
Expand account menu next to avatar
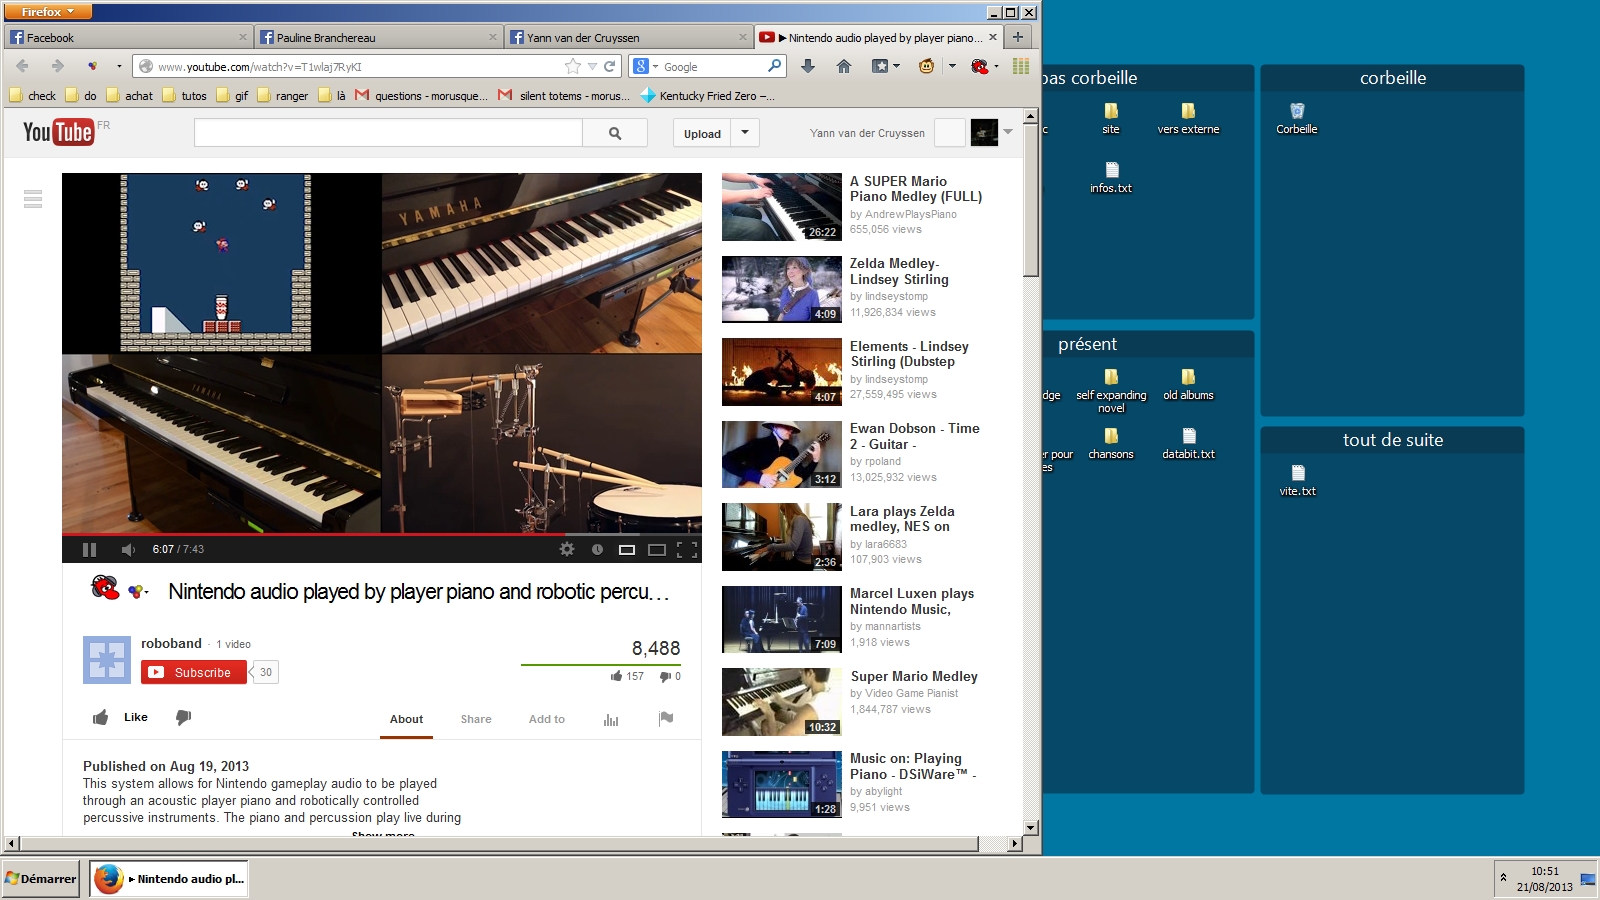(x=1008, y=132)
